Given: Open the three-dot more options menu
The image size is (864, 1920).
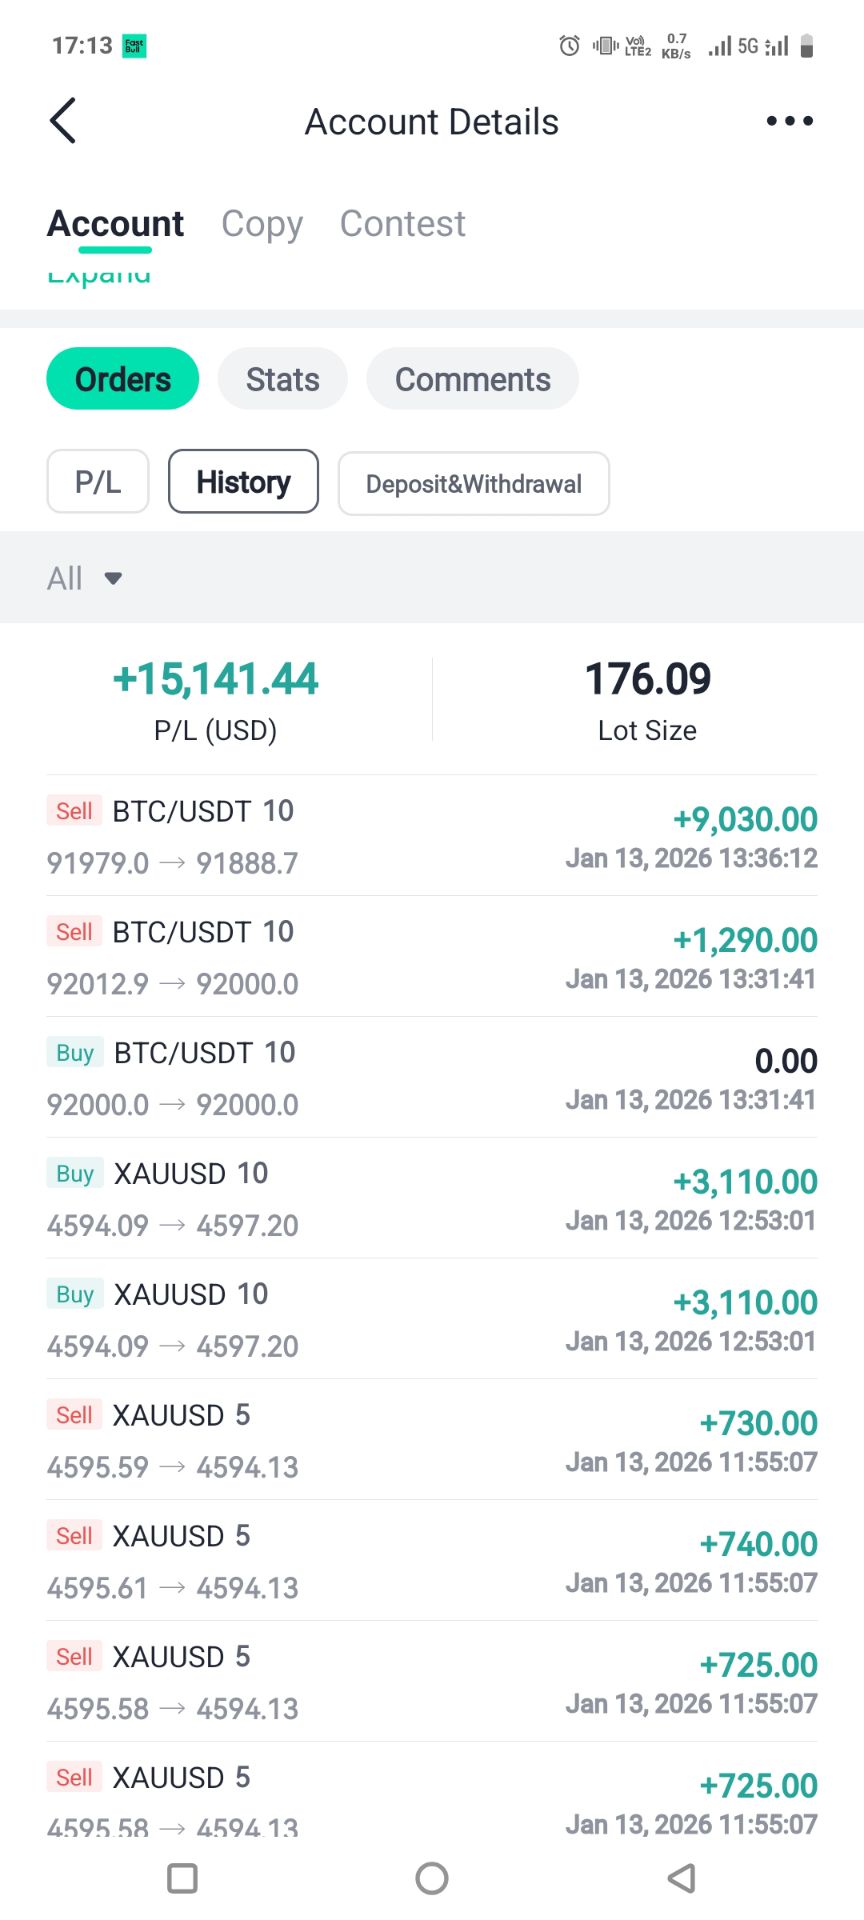Looking at the screenshot, I should point(789,121).
